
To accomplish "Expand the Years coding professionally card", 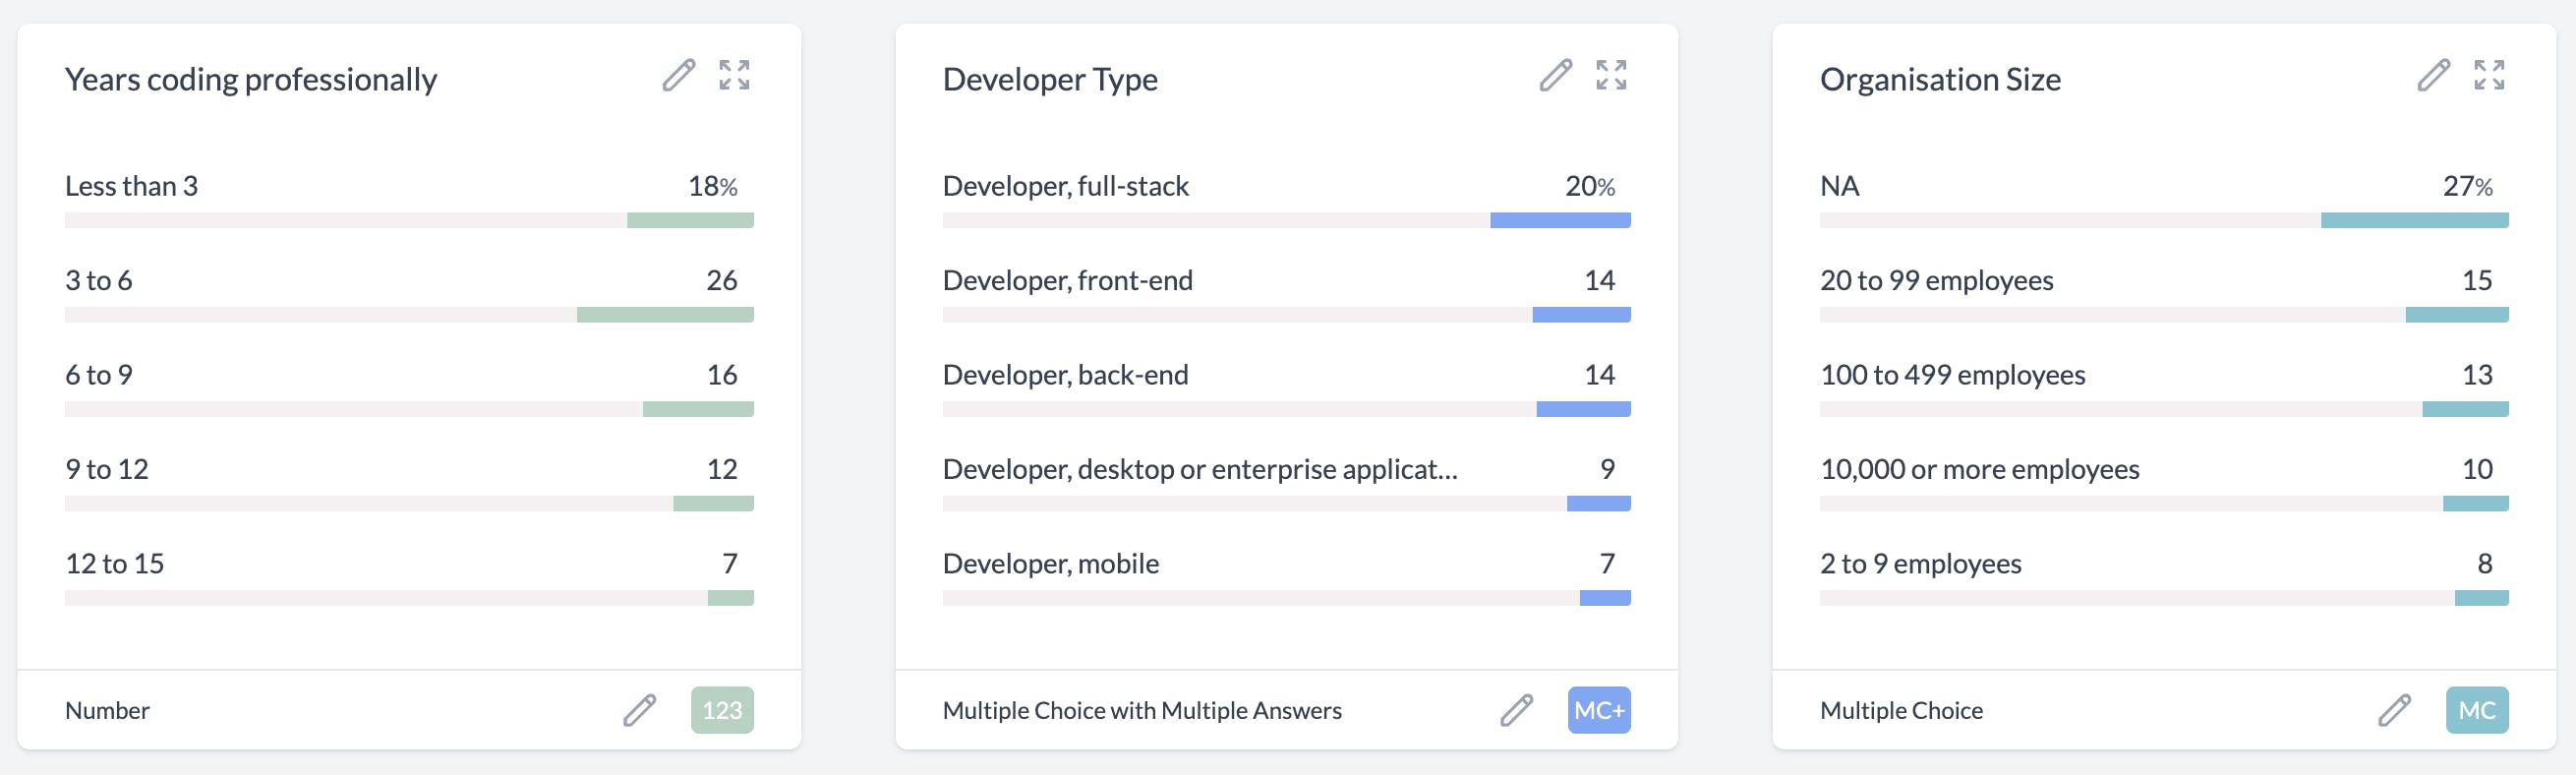I will coord(734,75).
